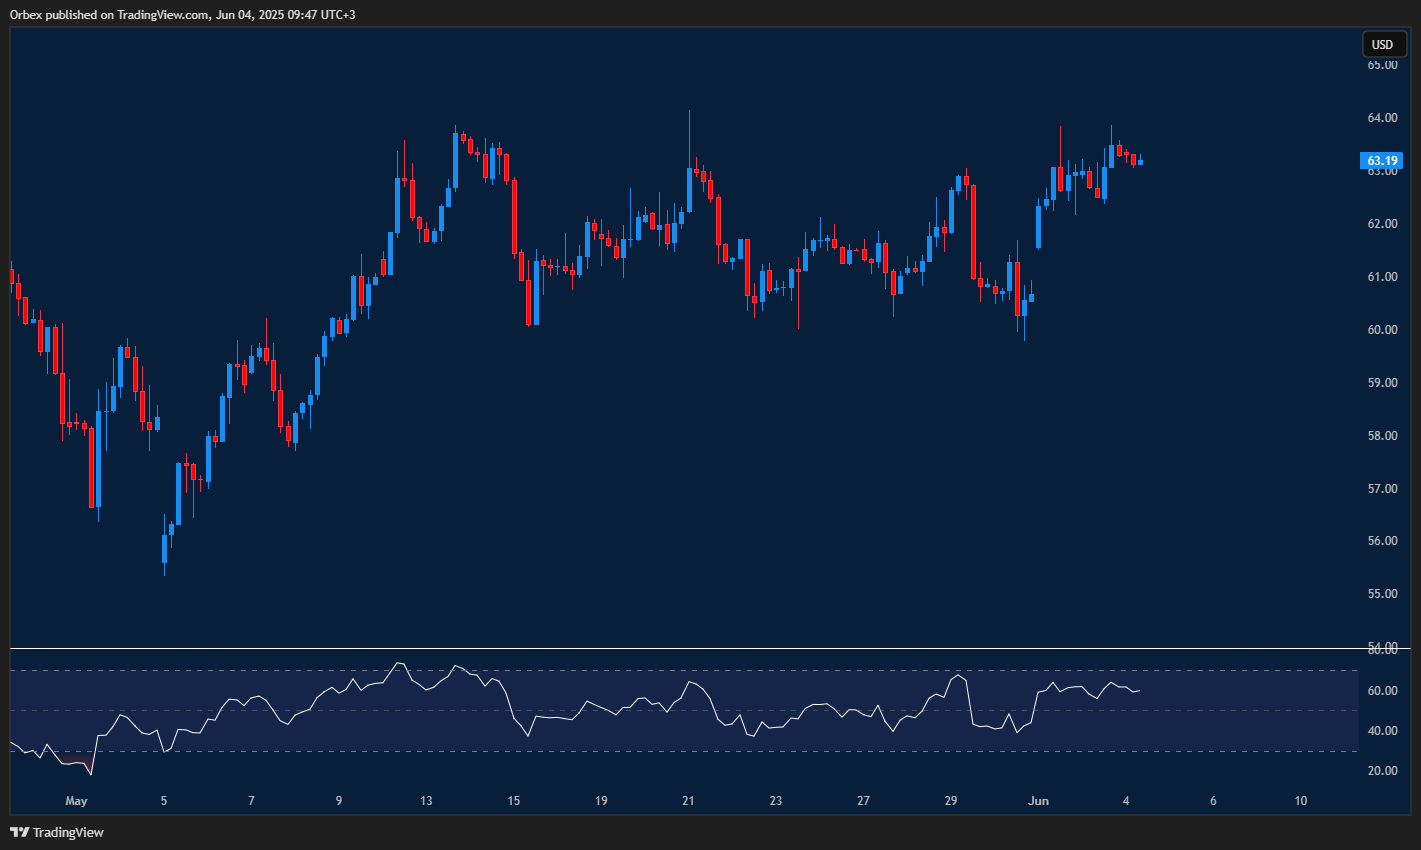Click the TradingView logo icon

(18, 831)
